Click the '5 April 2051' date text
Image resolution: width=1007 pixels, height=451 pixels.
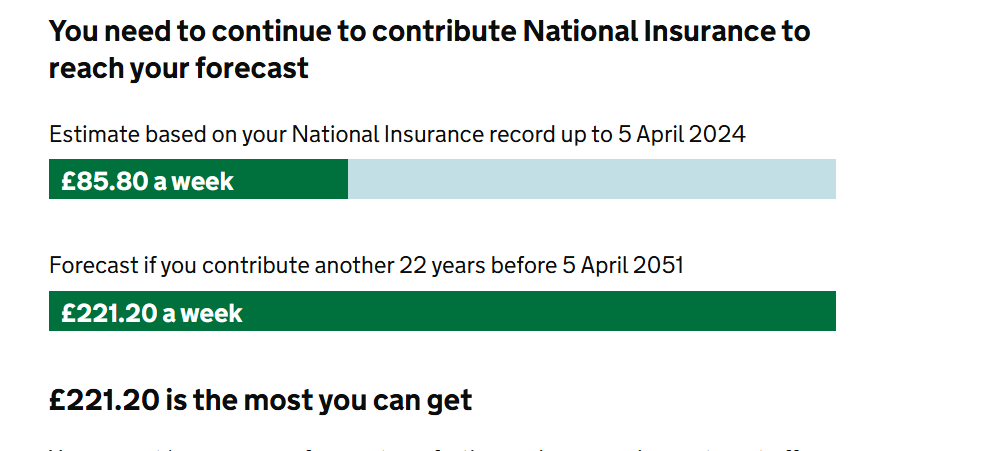pos(623,265)
